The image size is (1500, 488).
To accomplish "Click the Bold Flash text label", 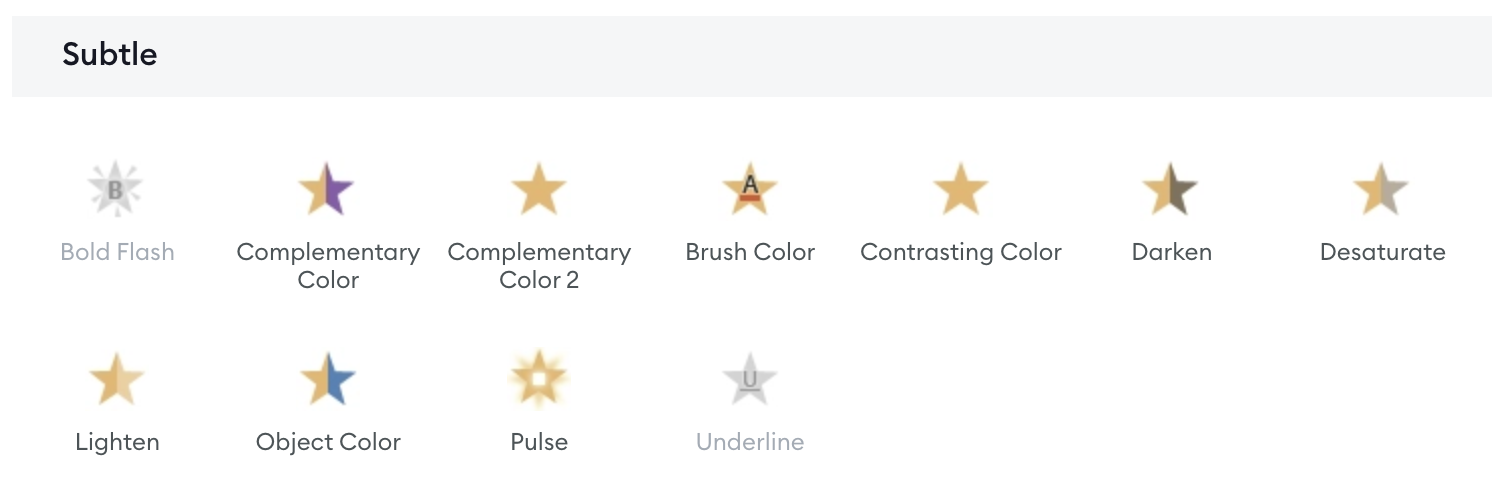I will point(117,252).
